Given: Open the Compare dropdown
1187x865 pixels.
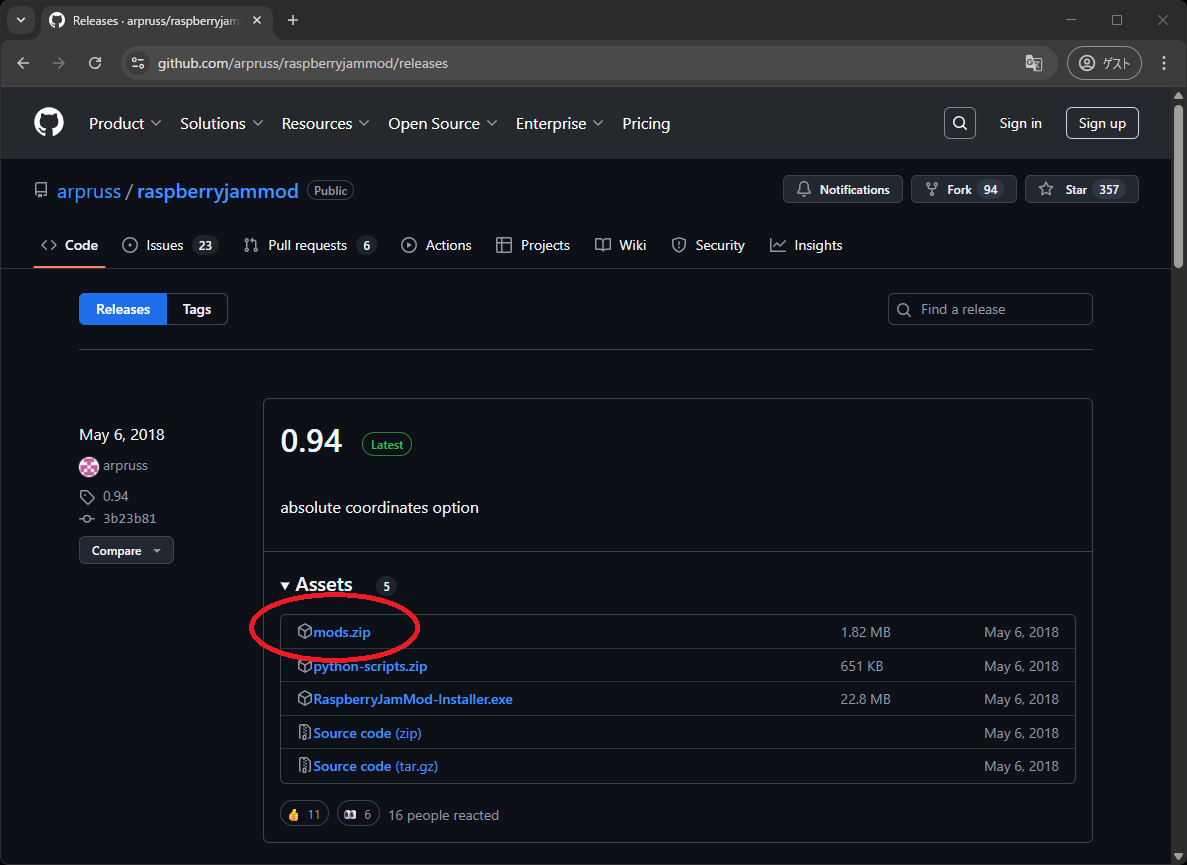Looking at the screenshot, I should (x=126, y=550).
